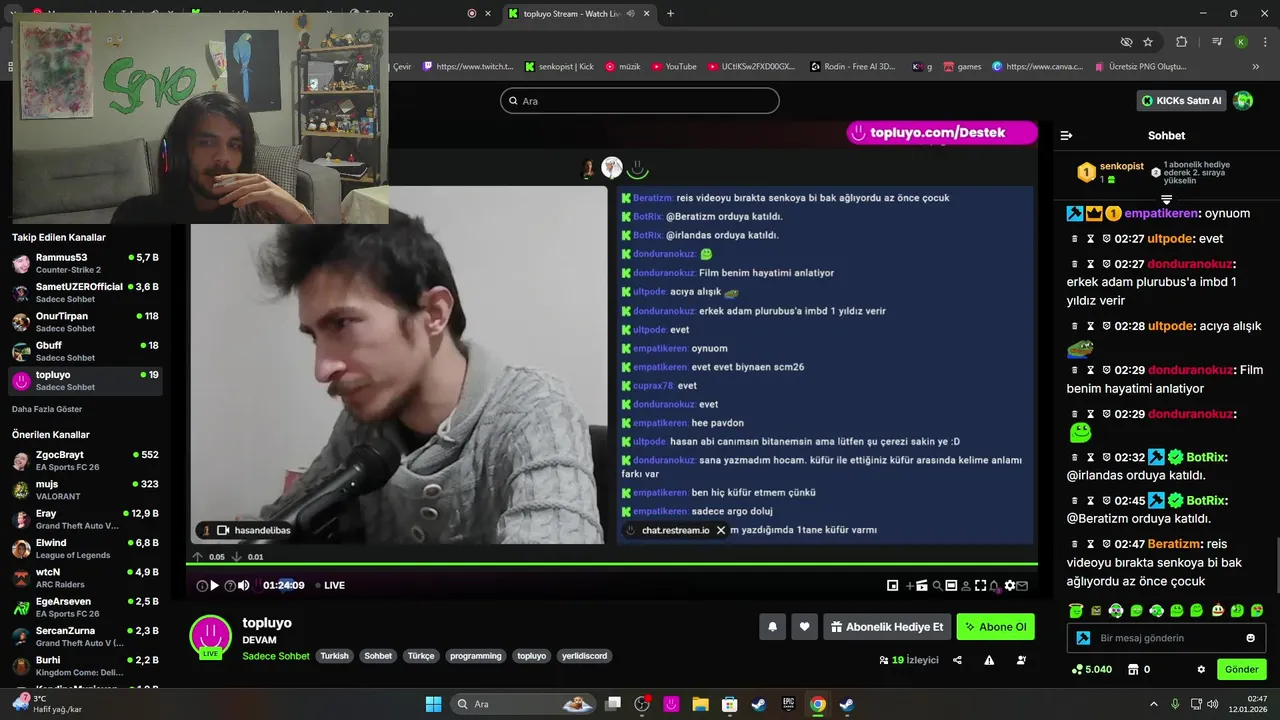Viewport: 1280px width, 720px height.
Task: Open YouTube bookmark
Action: click(x=674, y=67)
